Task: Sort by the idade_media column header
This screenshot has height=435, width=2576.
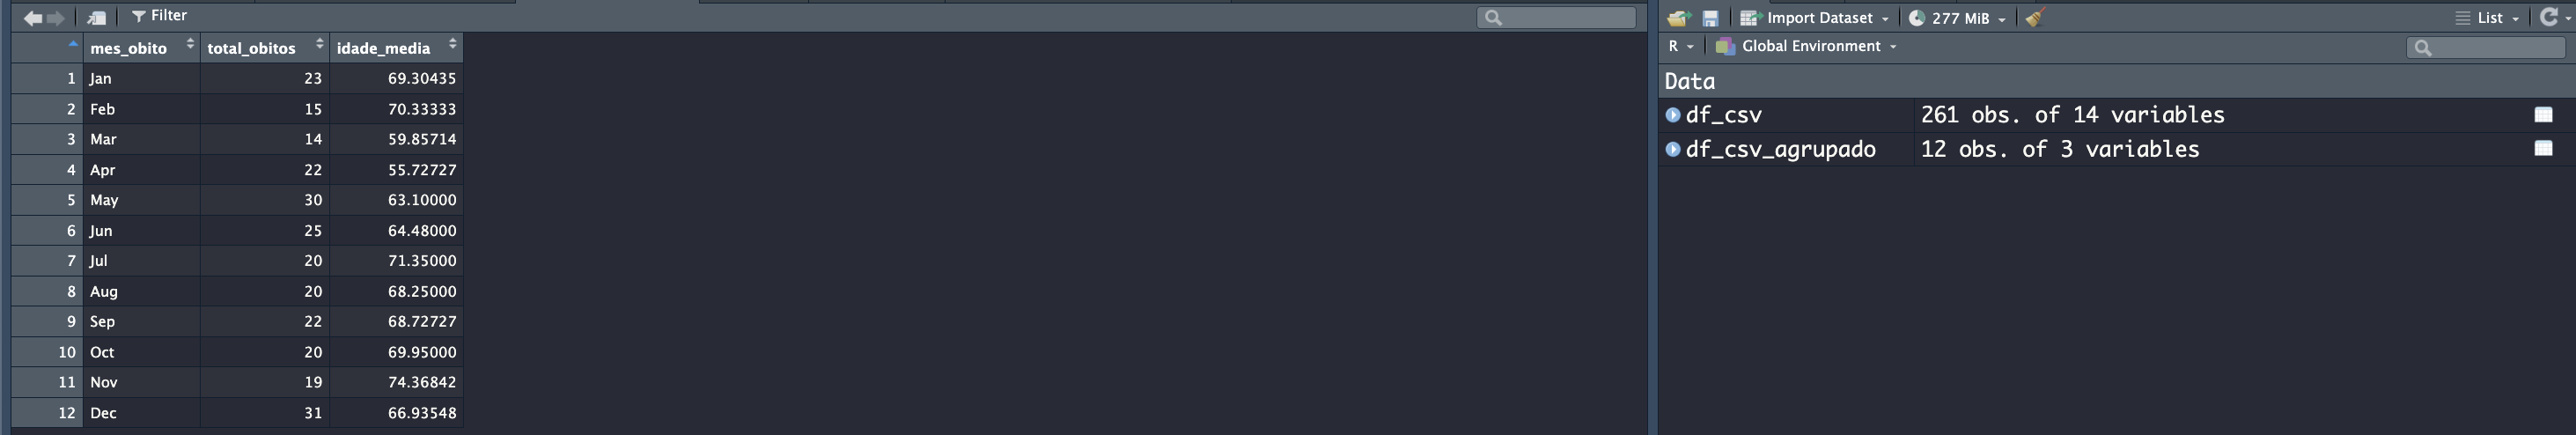Action: 396,47
